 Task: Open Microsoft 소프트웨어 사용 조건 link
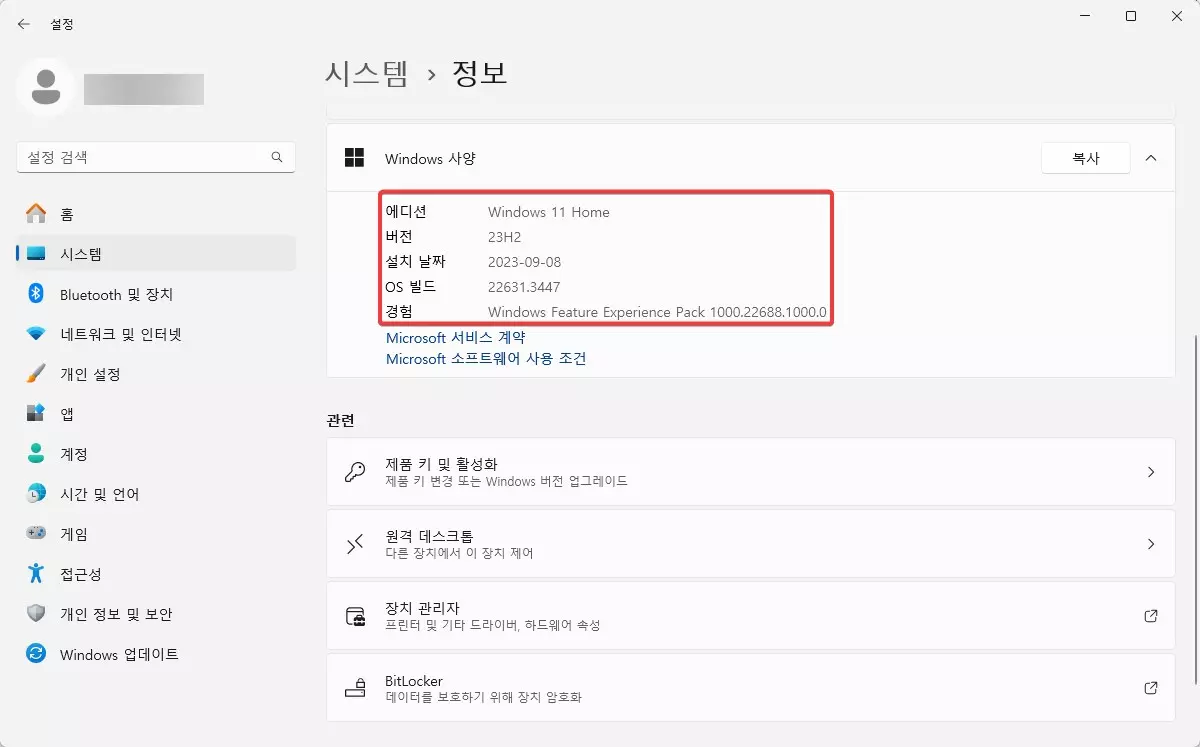(x=486, y=358)
